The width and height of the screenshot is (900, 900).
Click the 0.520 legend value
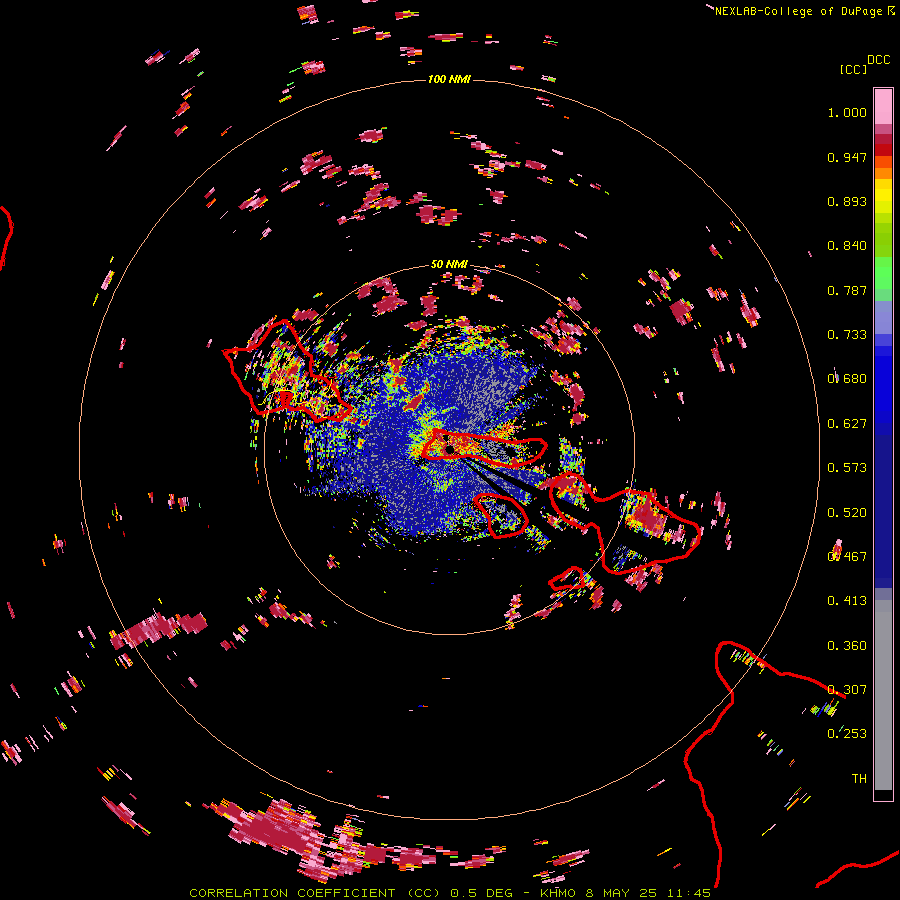(847, 513)
